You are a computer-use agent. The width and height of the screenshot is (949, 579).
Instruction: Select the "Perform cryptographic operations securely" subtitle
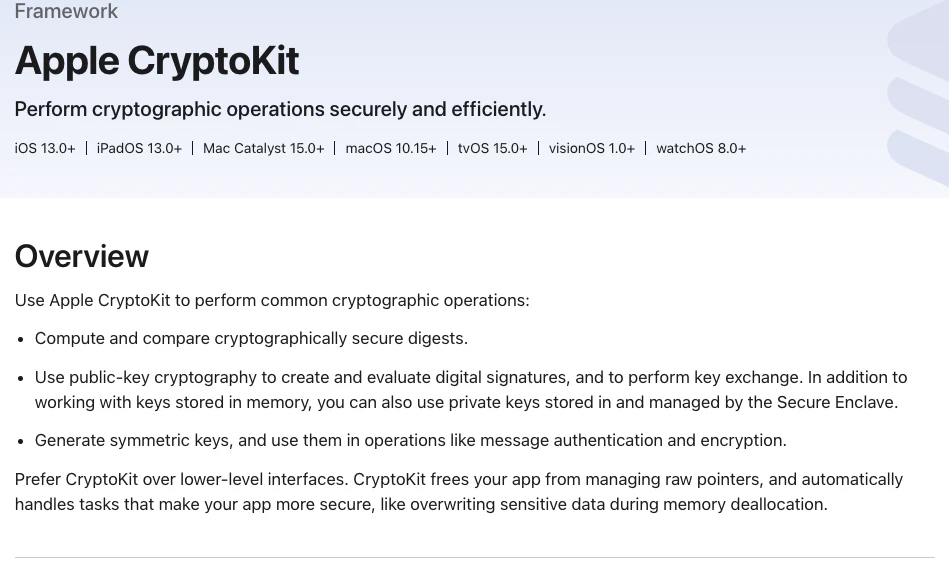(280, 110)
